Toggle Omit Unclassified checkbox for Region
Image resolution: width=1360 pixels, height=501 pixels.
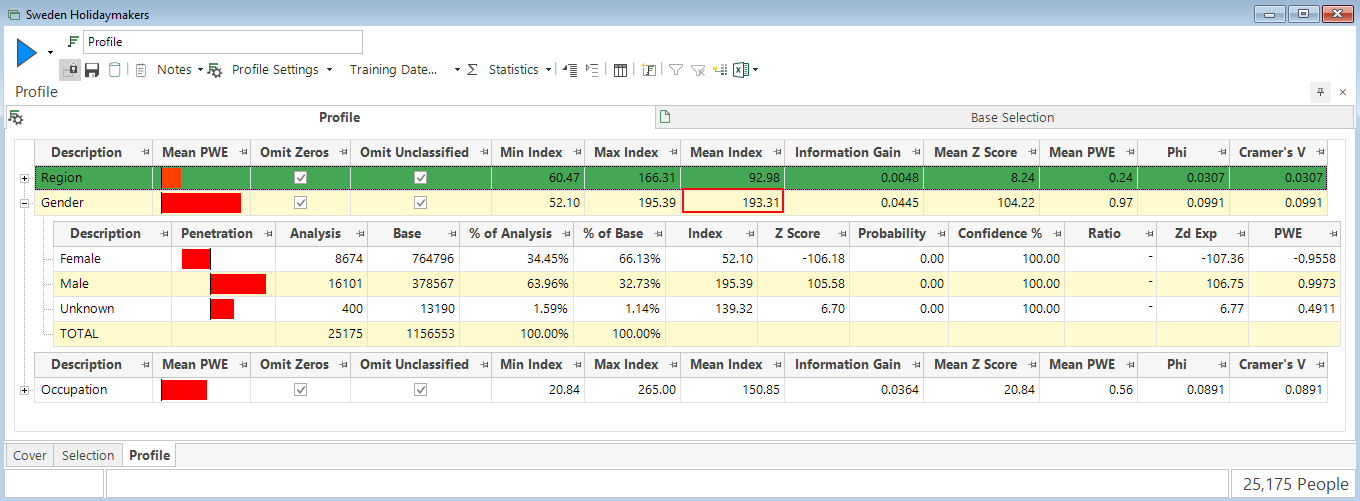click(421, 178)
